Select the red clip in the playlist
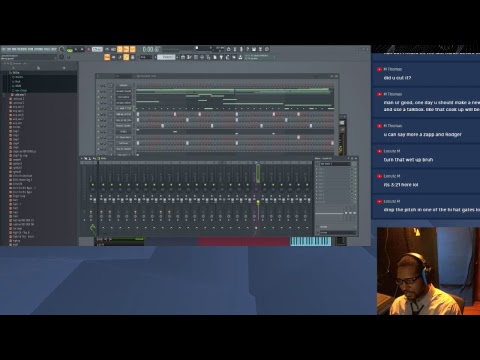Viewport: 480px width, 360px height. 244,241
